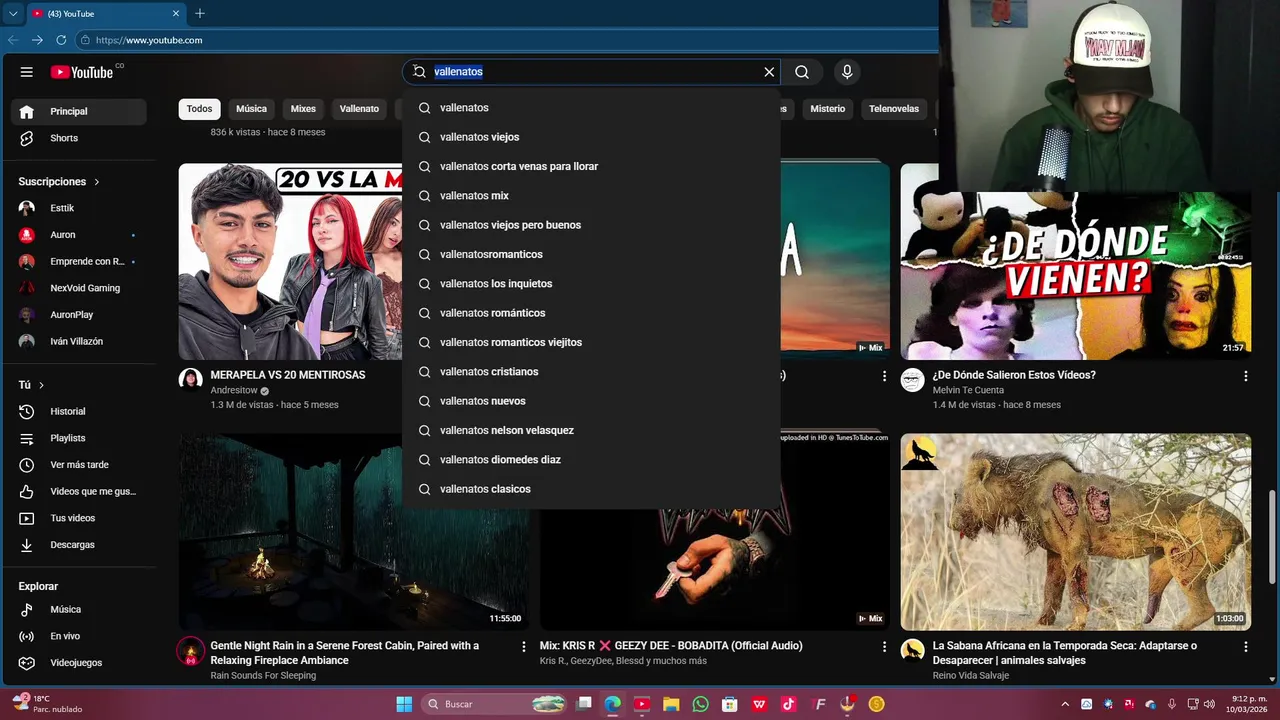1280x720 pixels.
Task: Open File Explorer from the taskbar
Action: [x=671, y=704]
